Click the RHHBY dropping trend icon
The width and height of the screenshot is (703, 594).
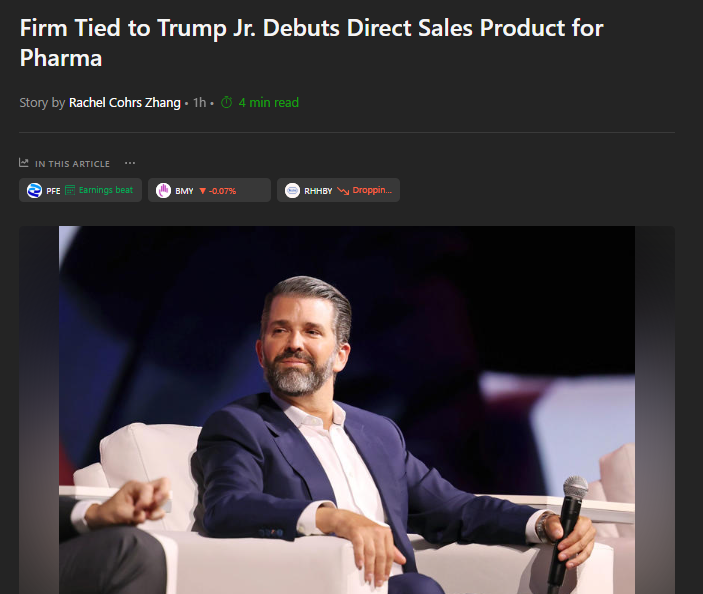click(343, 191)
